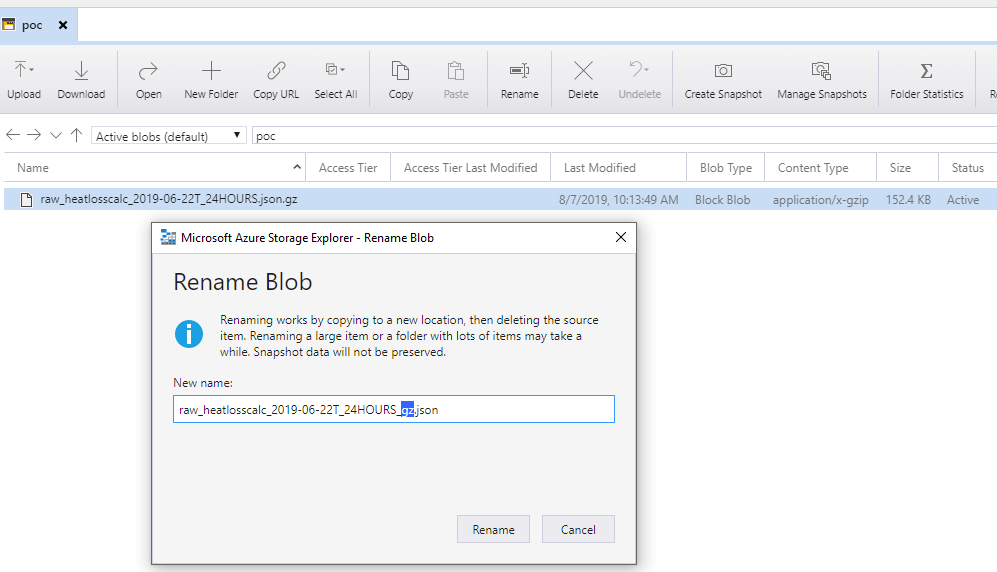
Task: Open the Active blobs (default) dropdown
Action: [x=168, y=136]
